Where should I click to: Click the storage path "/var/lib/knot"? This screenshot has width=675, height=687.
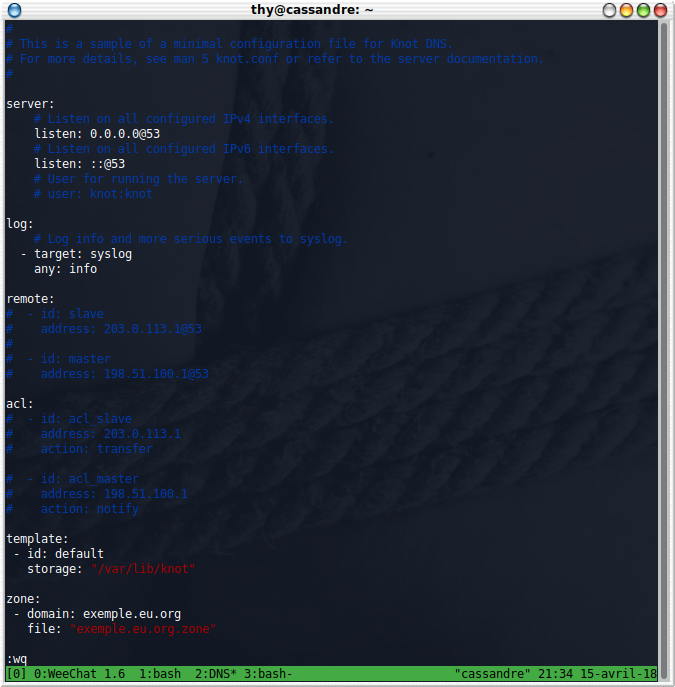pos(143,569)
